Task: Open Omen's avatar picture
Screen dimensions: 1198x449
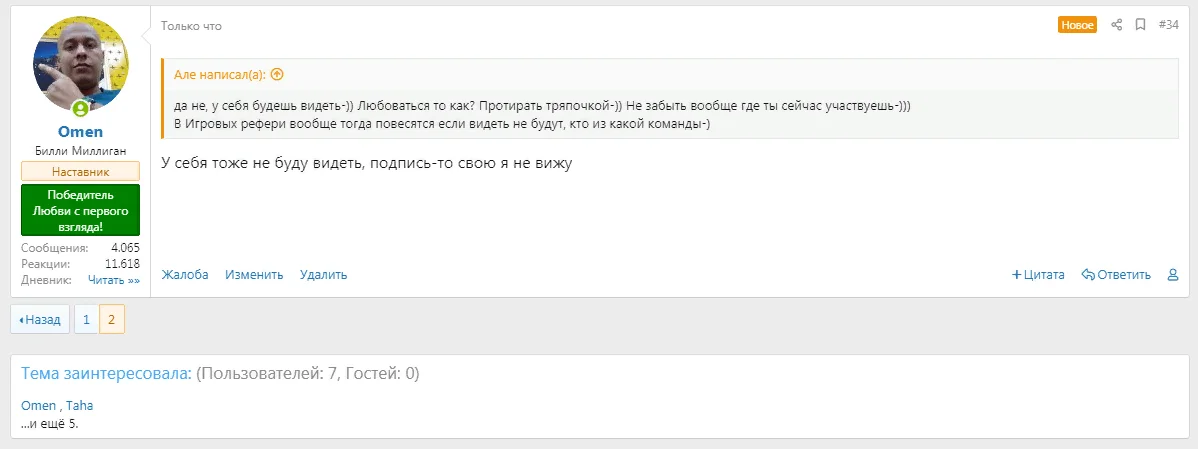Action: [81, 65]
